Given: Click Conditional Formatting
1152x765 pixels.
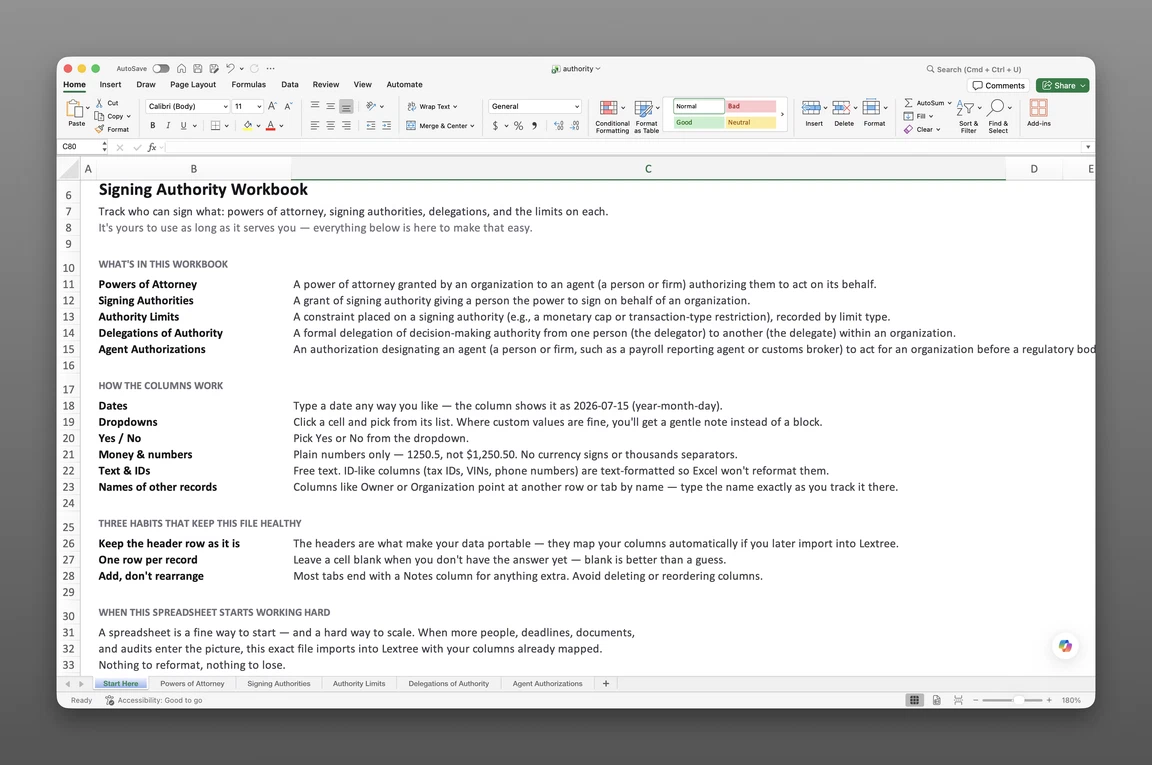Looking at the screenshot, I should [612, 117].
